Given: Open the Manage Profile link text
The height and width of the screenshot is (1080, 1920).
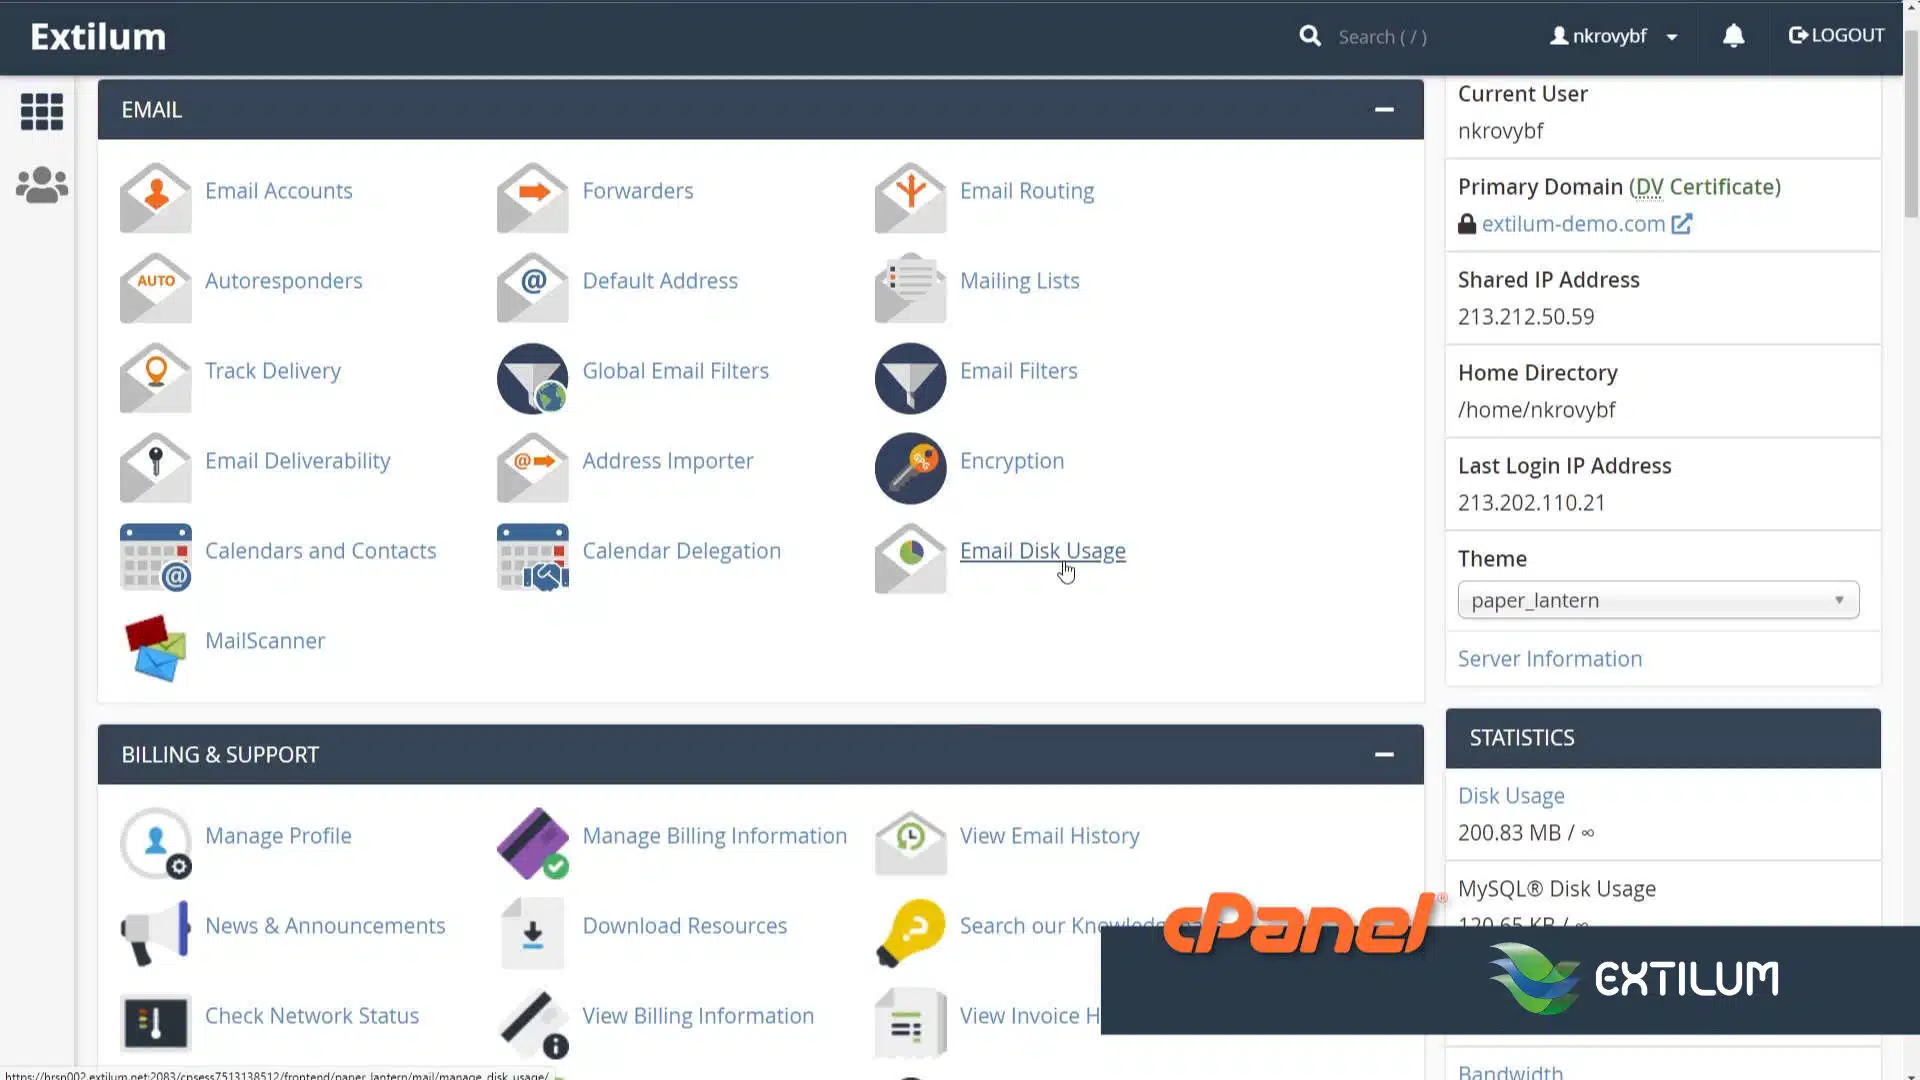Looking at the screenshot, I should click(278, 836).
